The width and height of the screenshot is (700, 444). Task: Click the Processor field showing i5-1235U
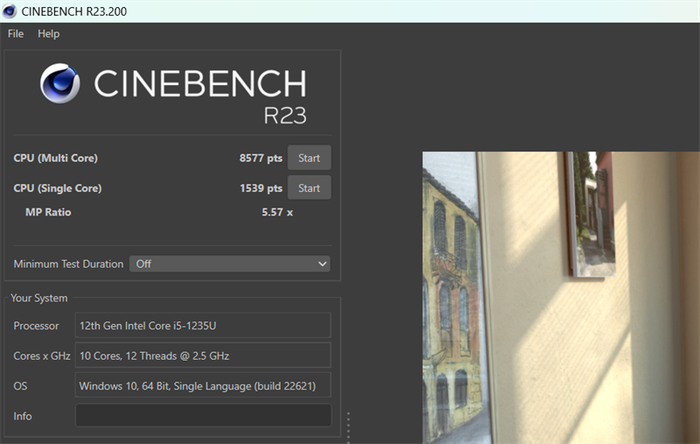pyautogui.click(x=203, y=325)
